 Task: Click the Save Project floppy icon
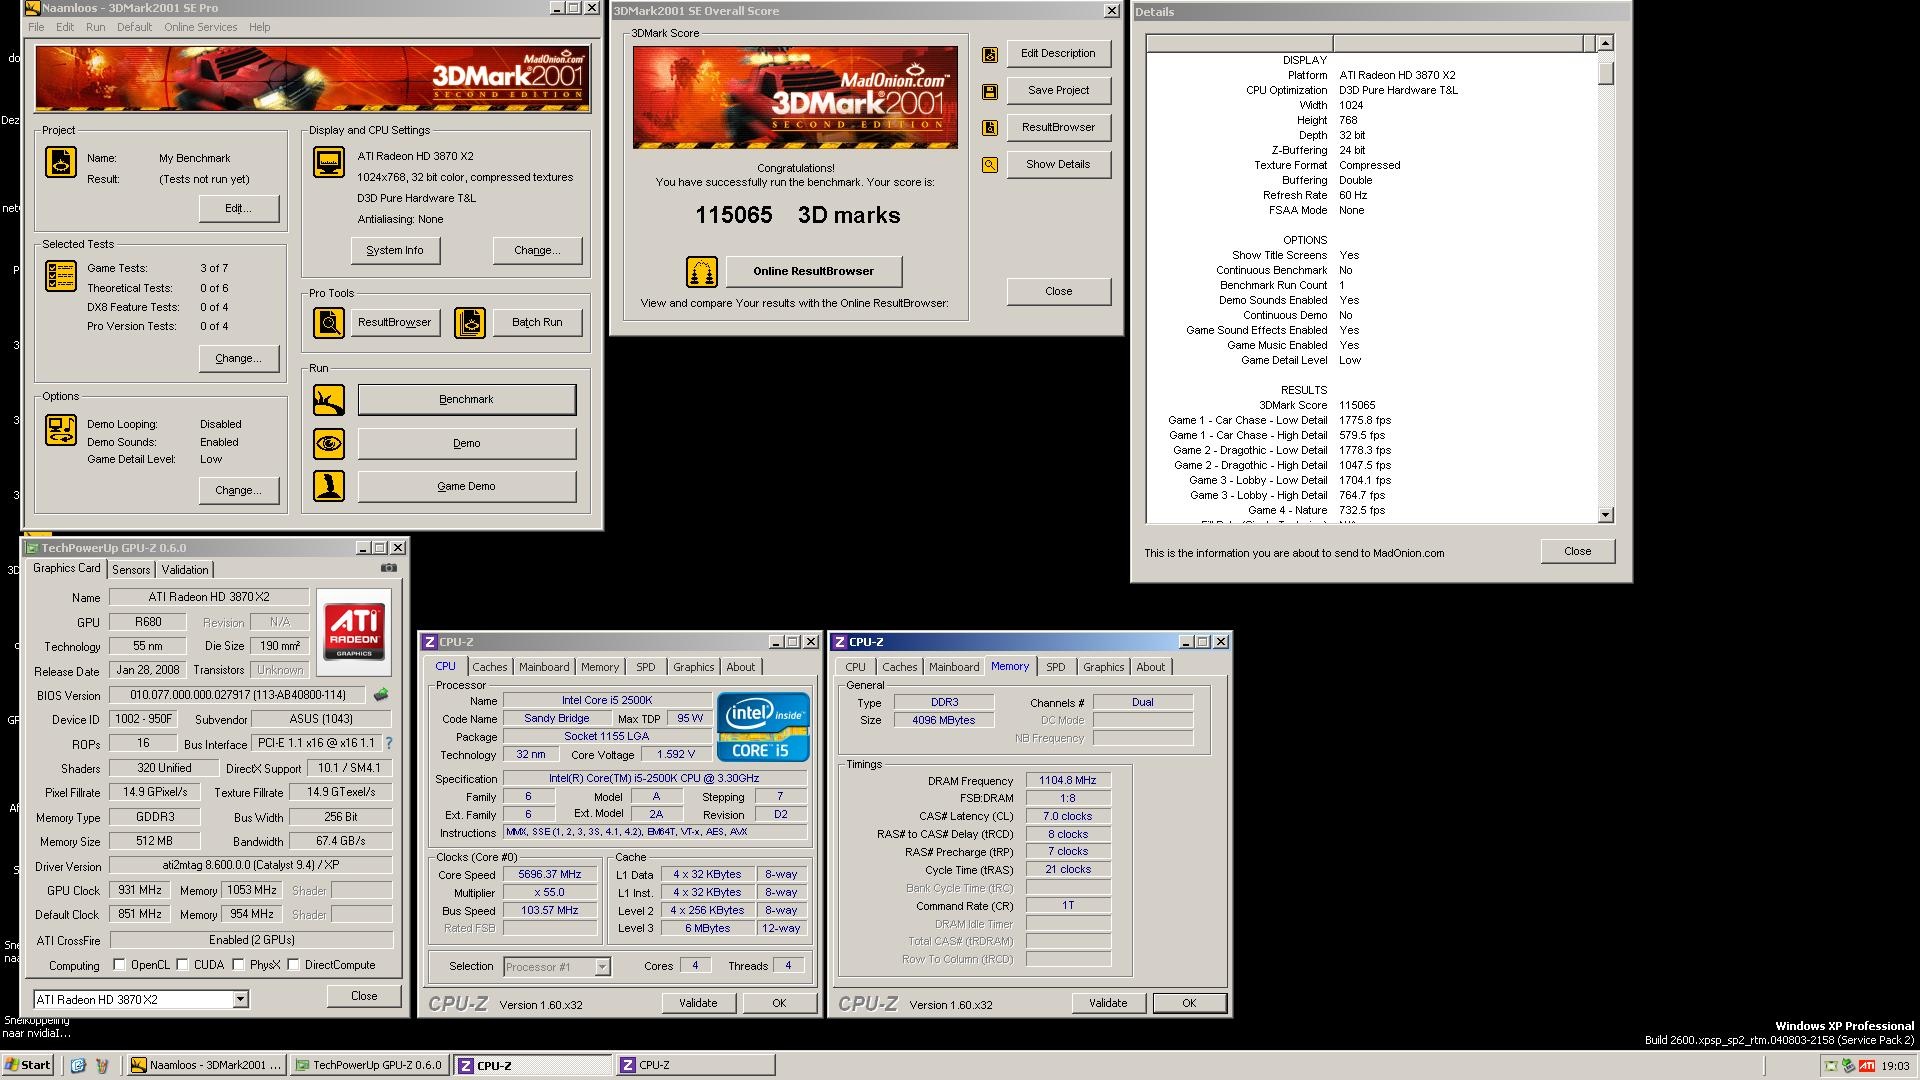990,91
